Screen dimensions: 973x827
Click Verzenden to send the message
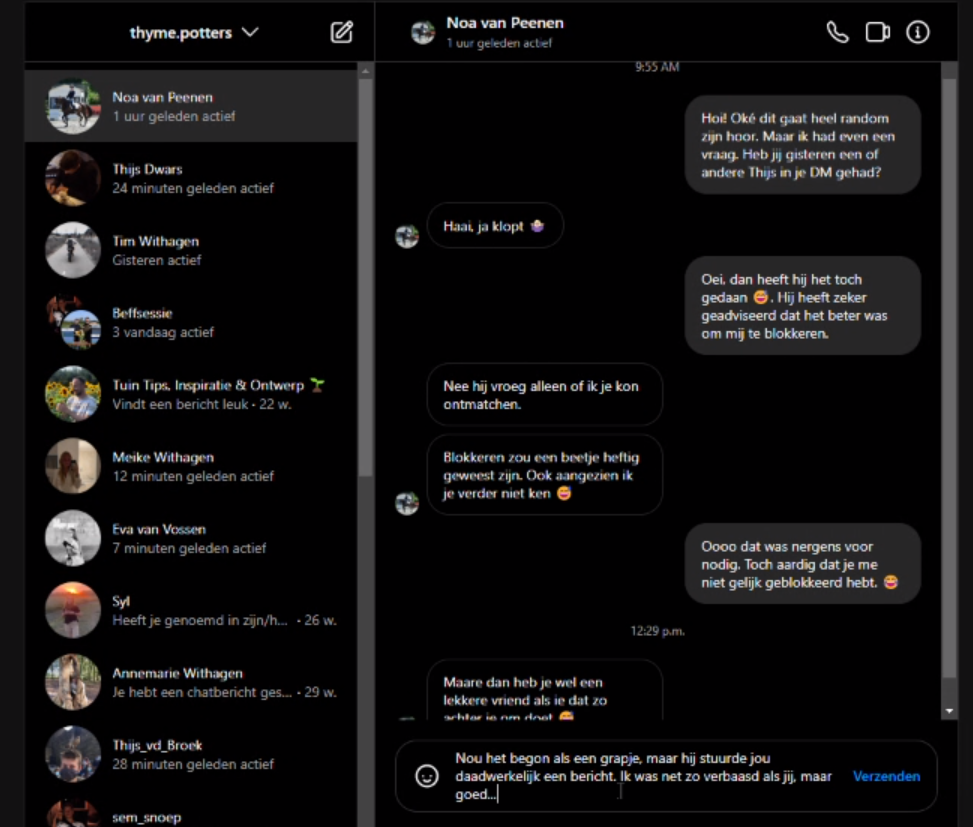pyautogui.click(x=886, y=776)
